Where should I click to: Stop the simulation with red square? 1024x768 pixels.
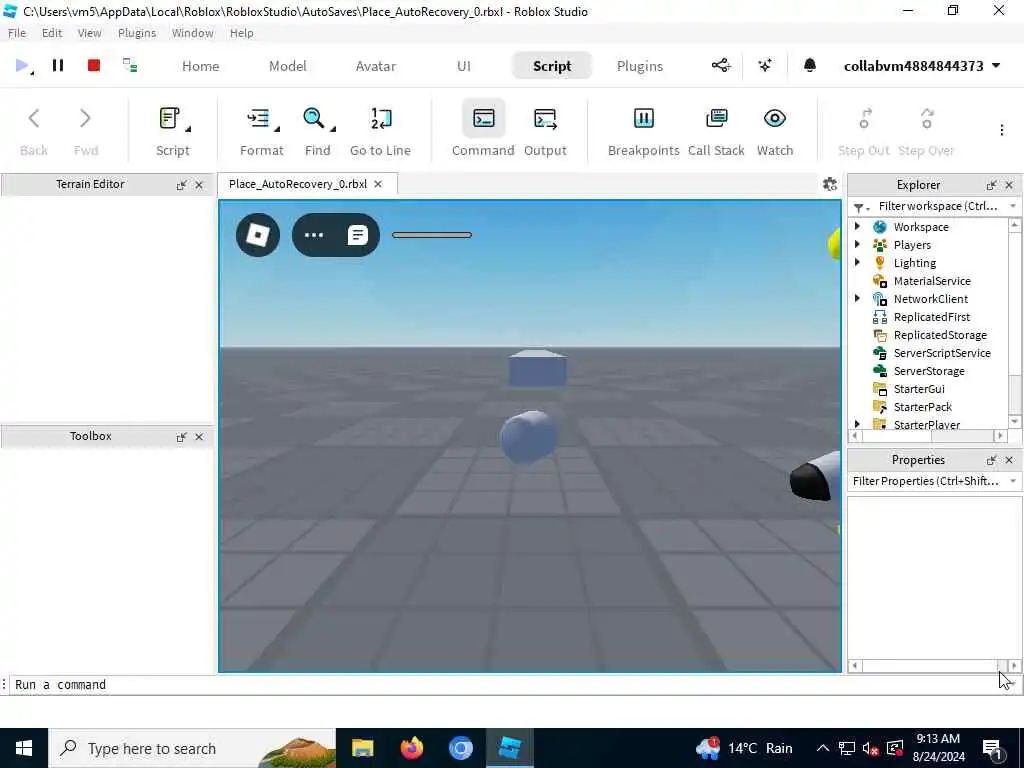(x=94, y=65)
